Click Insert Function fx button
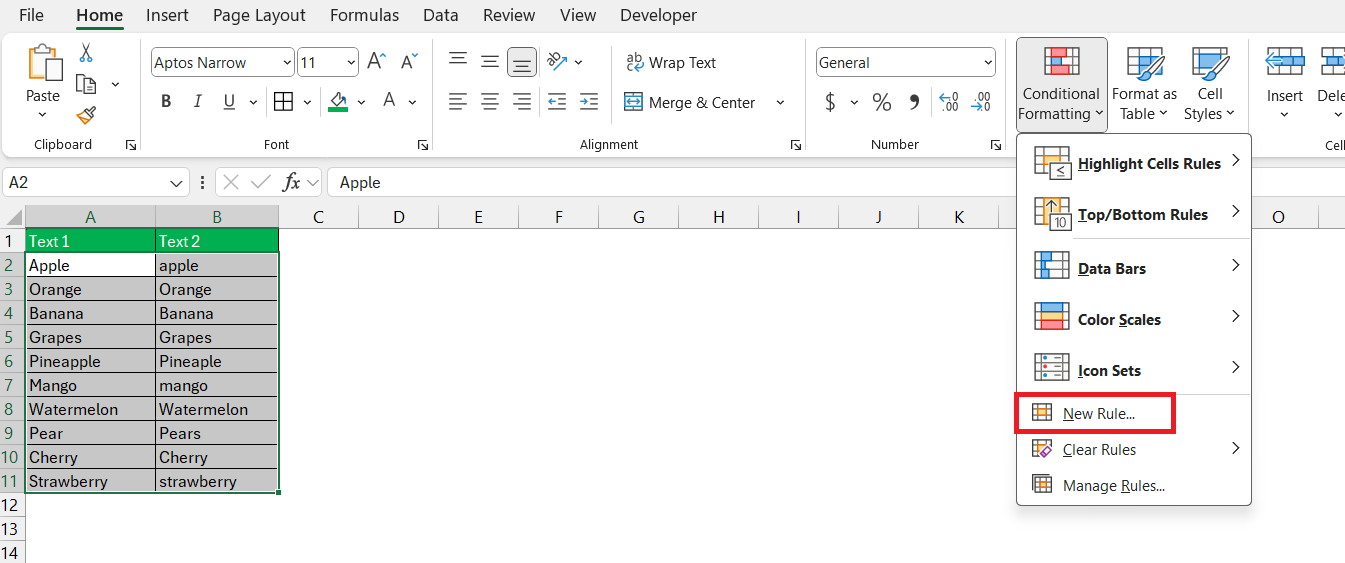The height and width of the screenshot is (563, 1345). tap(292, 182)
